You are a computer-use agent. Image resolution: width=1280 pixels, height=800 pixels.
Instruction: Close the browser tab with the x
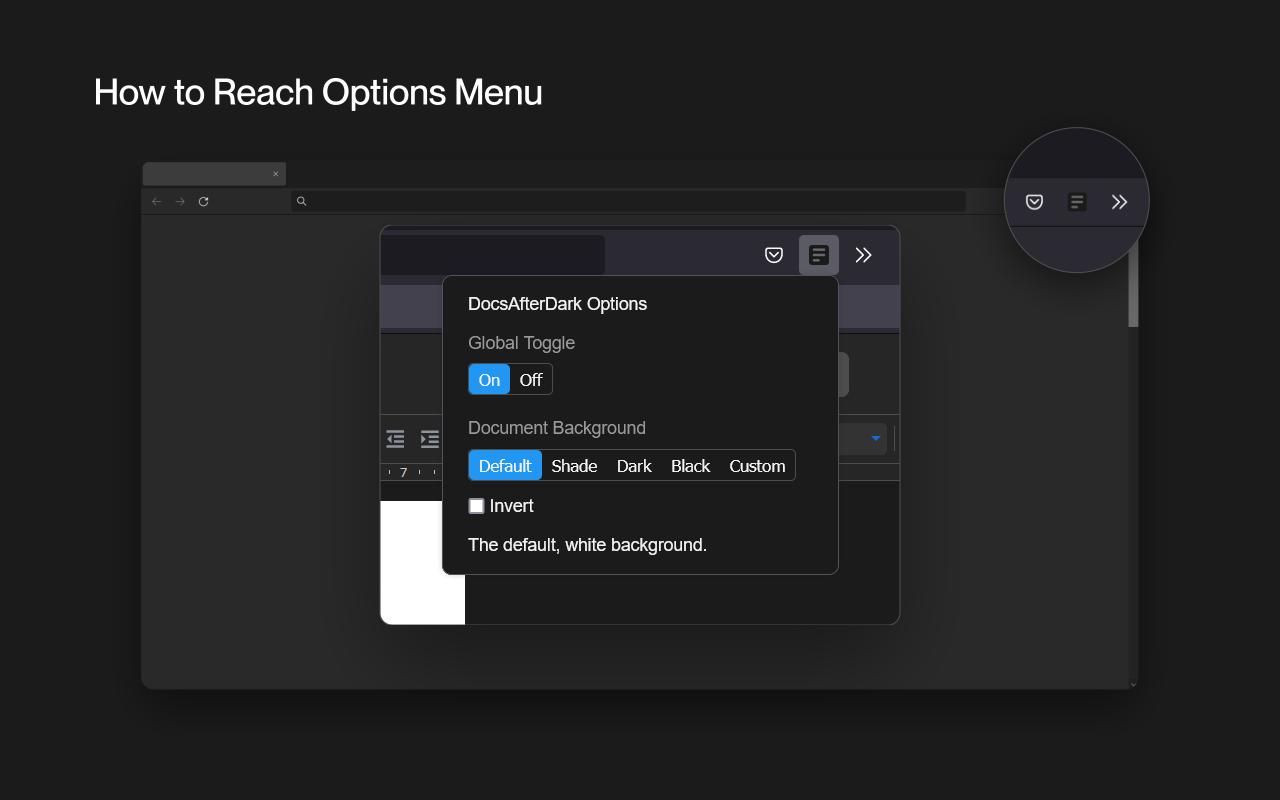(276, 174)
